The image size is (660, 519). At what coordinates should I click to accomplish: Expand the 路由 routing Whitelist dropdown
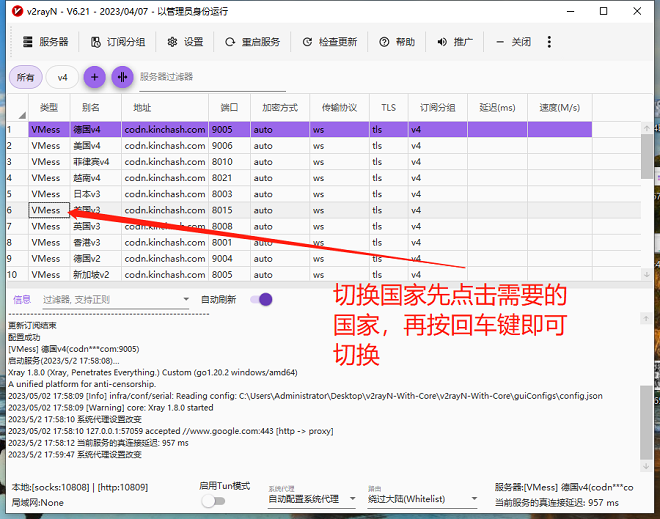click(412, 499)
